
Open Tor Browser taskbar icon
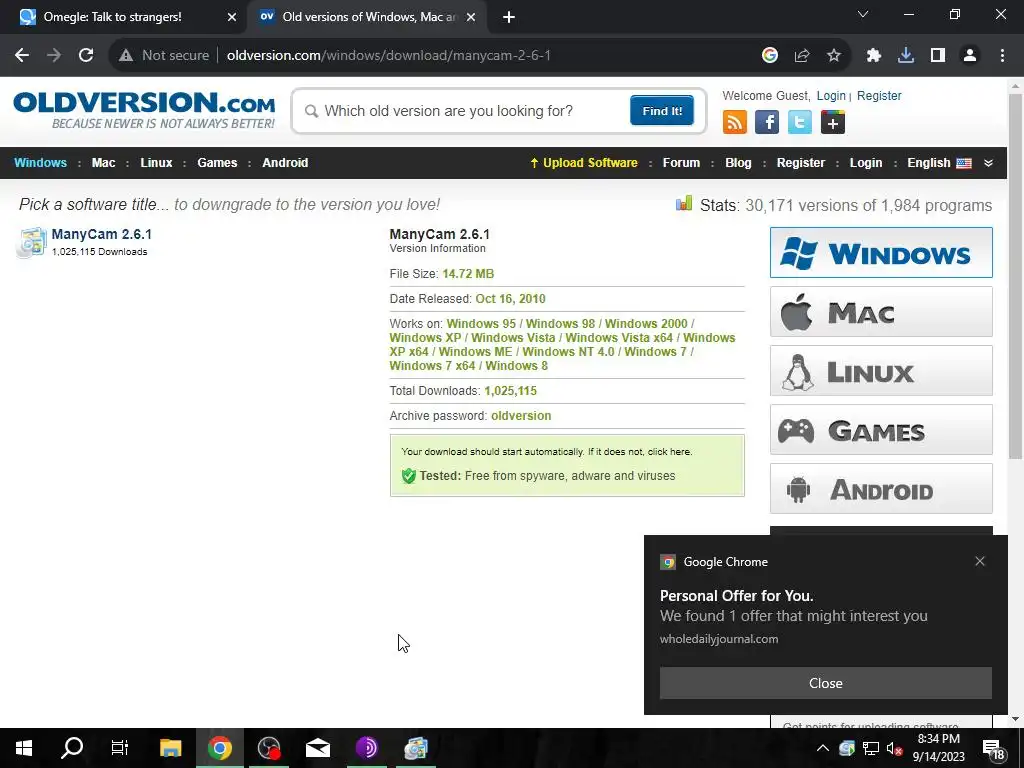(367, 748)
